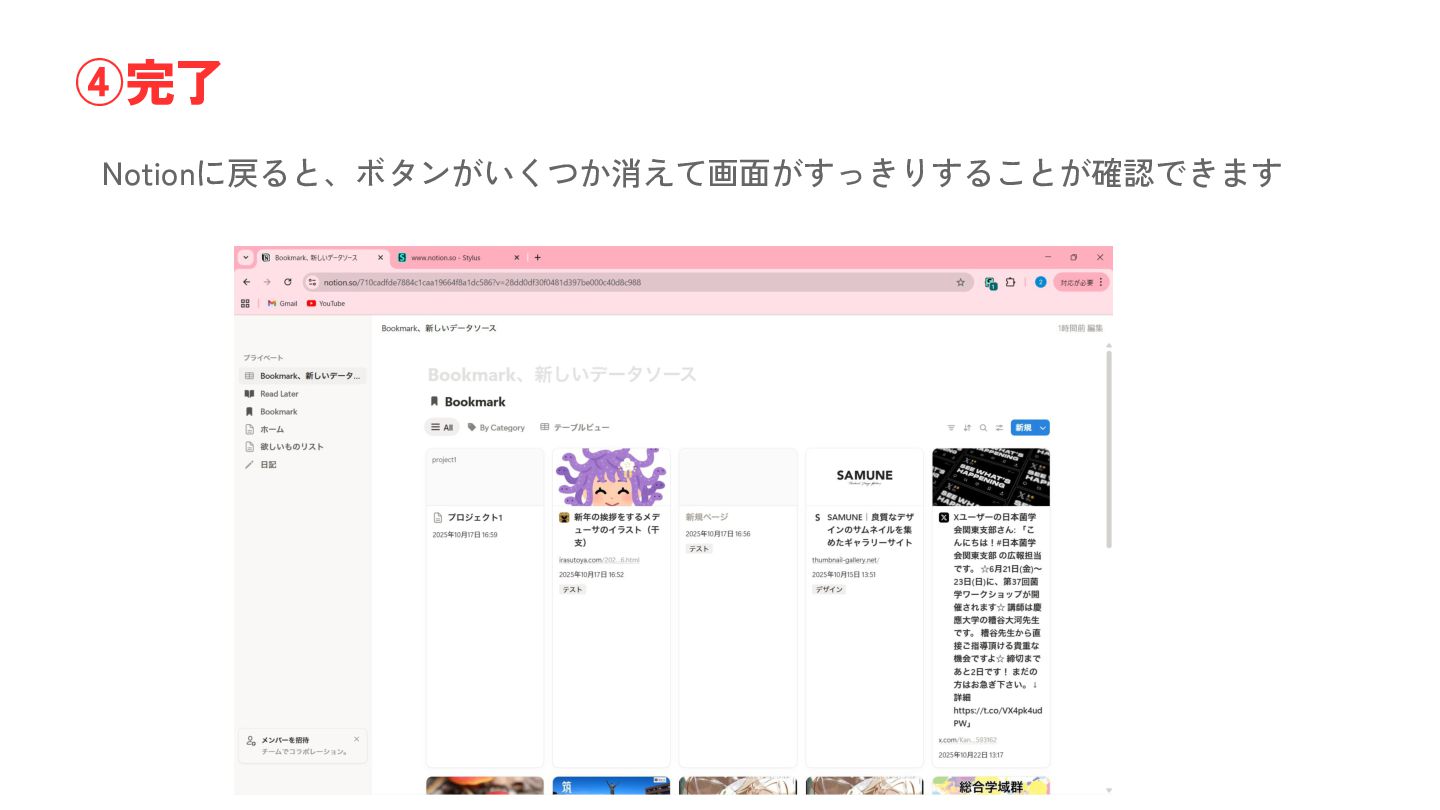Select the All view tab
Viewport: 1440px width, 810px height.
tap(441, 427)
